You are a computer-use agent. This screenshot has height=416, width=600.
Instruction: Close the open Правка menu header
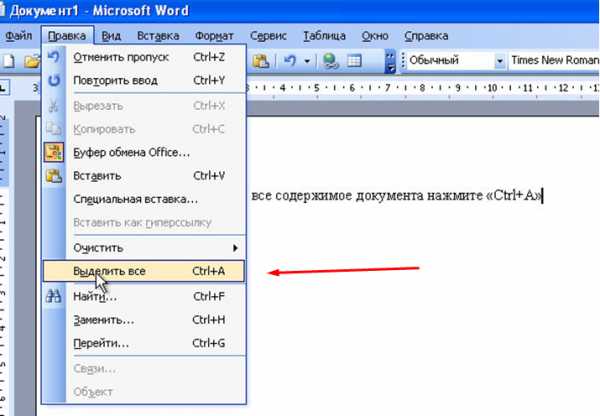click(x=67, y=36)
